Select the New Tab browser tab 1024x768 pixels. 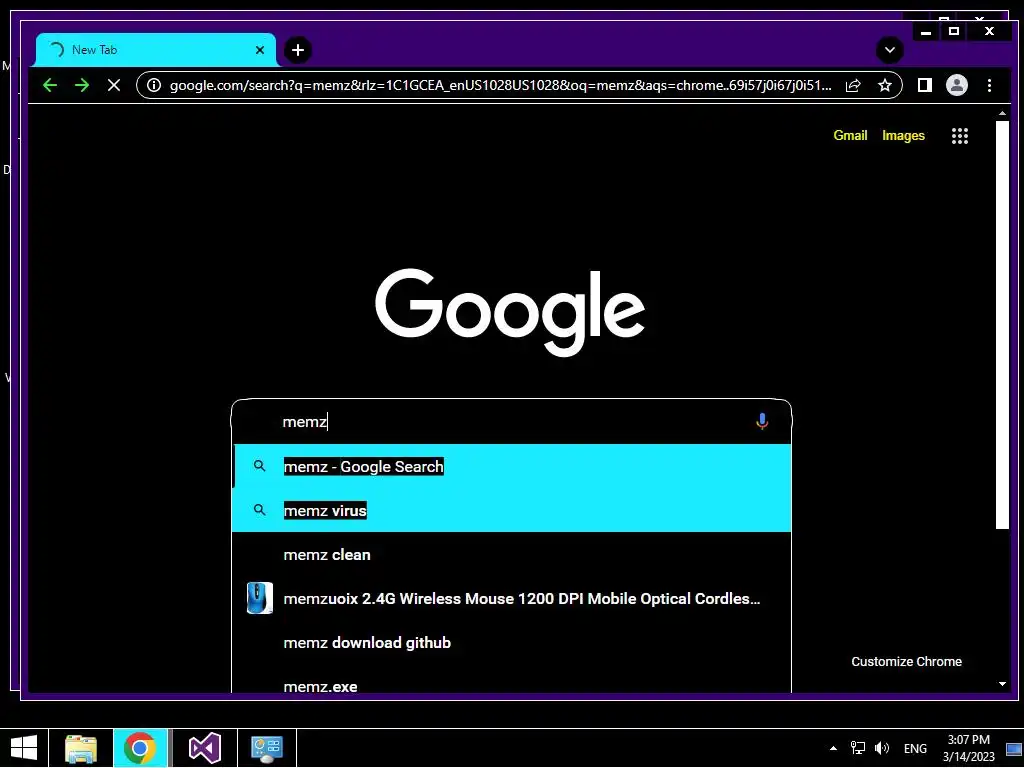(x=155, y=50)
